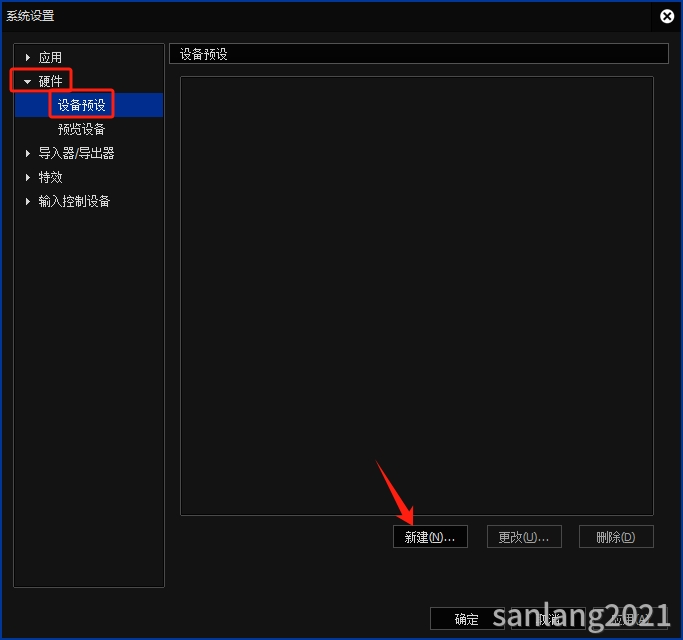
Task: Select 设备预设 in the settings tree
Action: (x=81, y=105)
